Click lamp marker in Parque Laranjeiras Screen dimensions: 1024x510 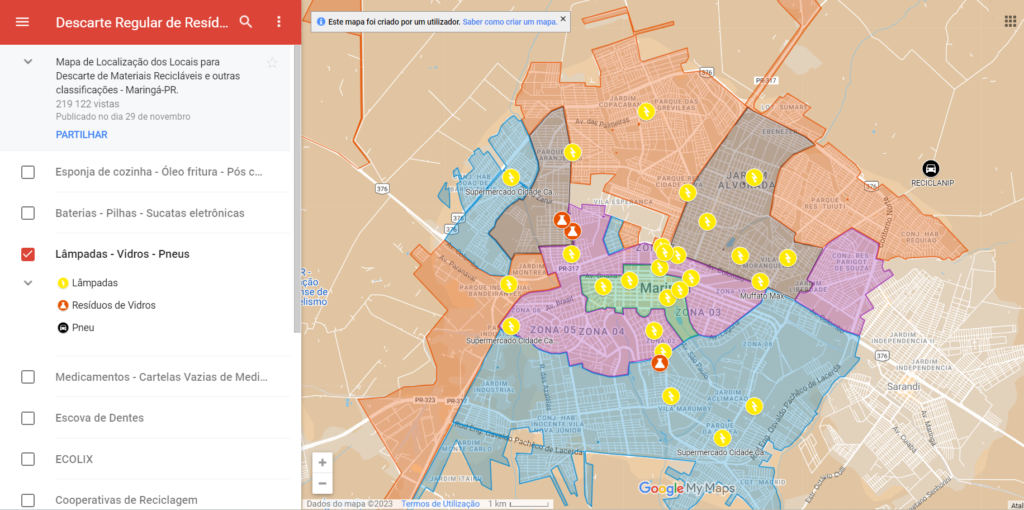click(x=573, y=152)
